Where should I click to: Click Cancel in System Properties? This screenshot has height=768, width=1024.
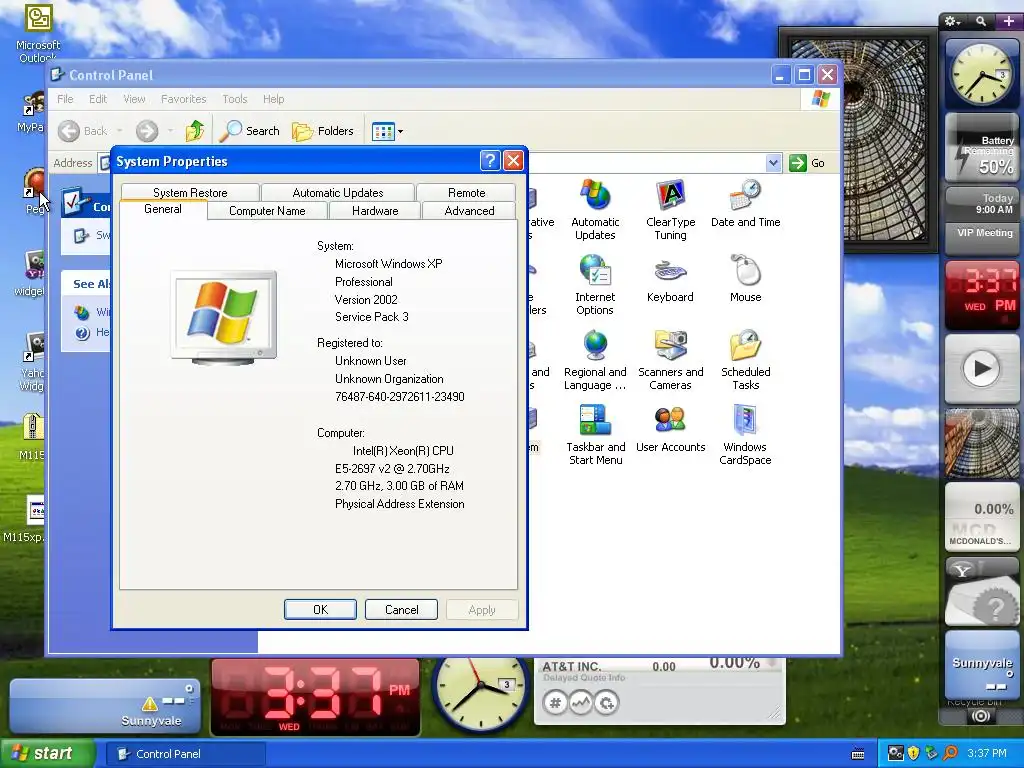pyautogui.click(x=401, y=609)
